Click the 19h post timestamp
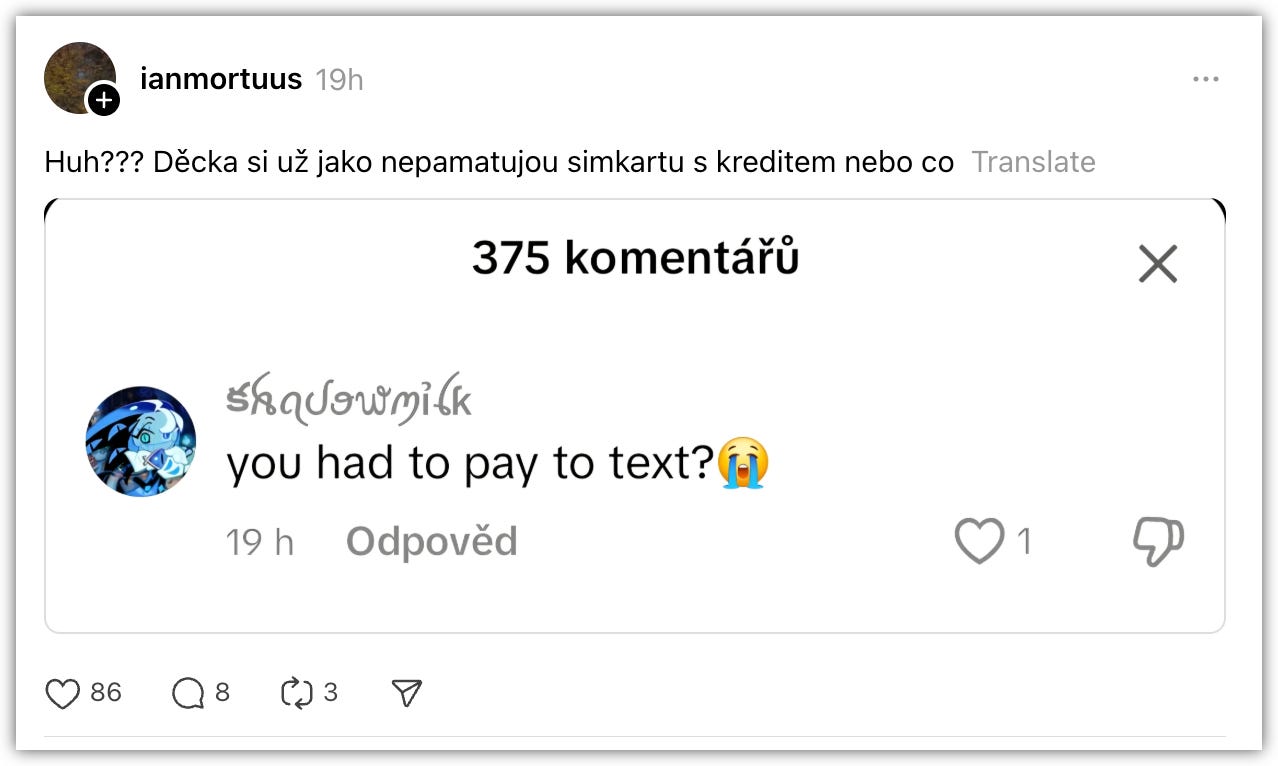The width and height of the screenshot is (1278, 766). pos(339,80)
